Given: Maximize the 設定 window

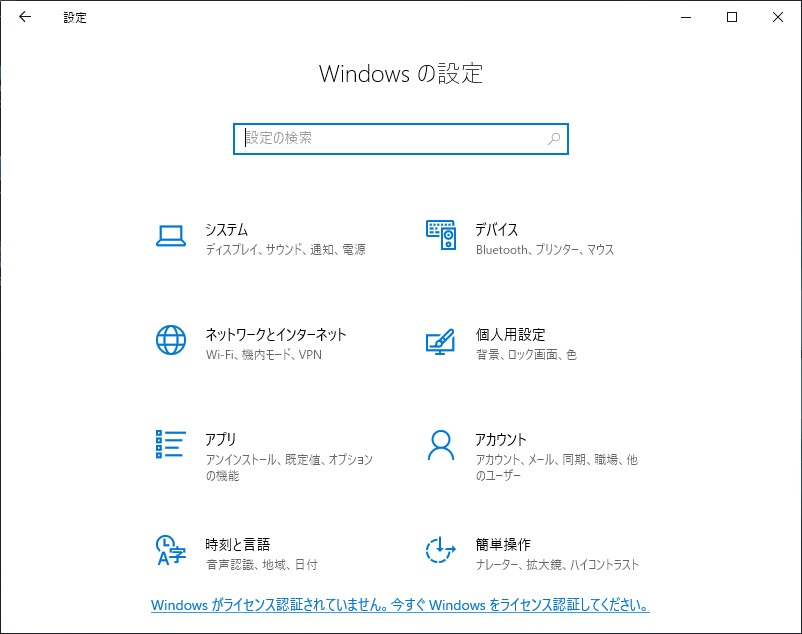Looking at the screenshot, I should pos(732,17).
